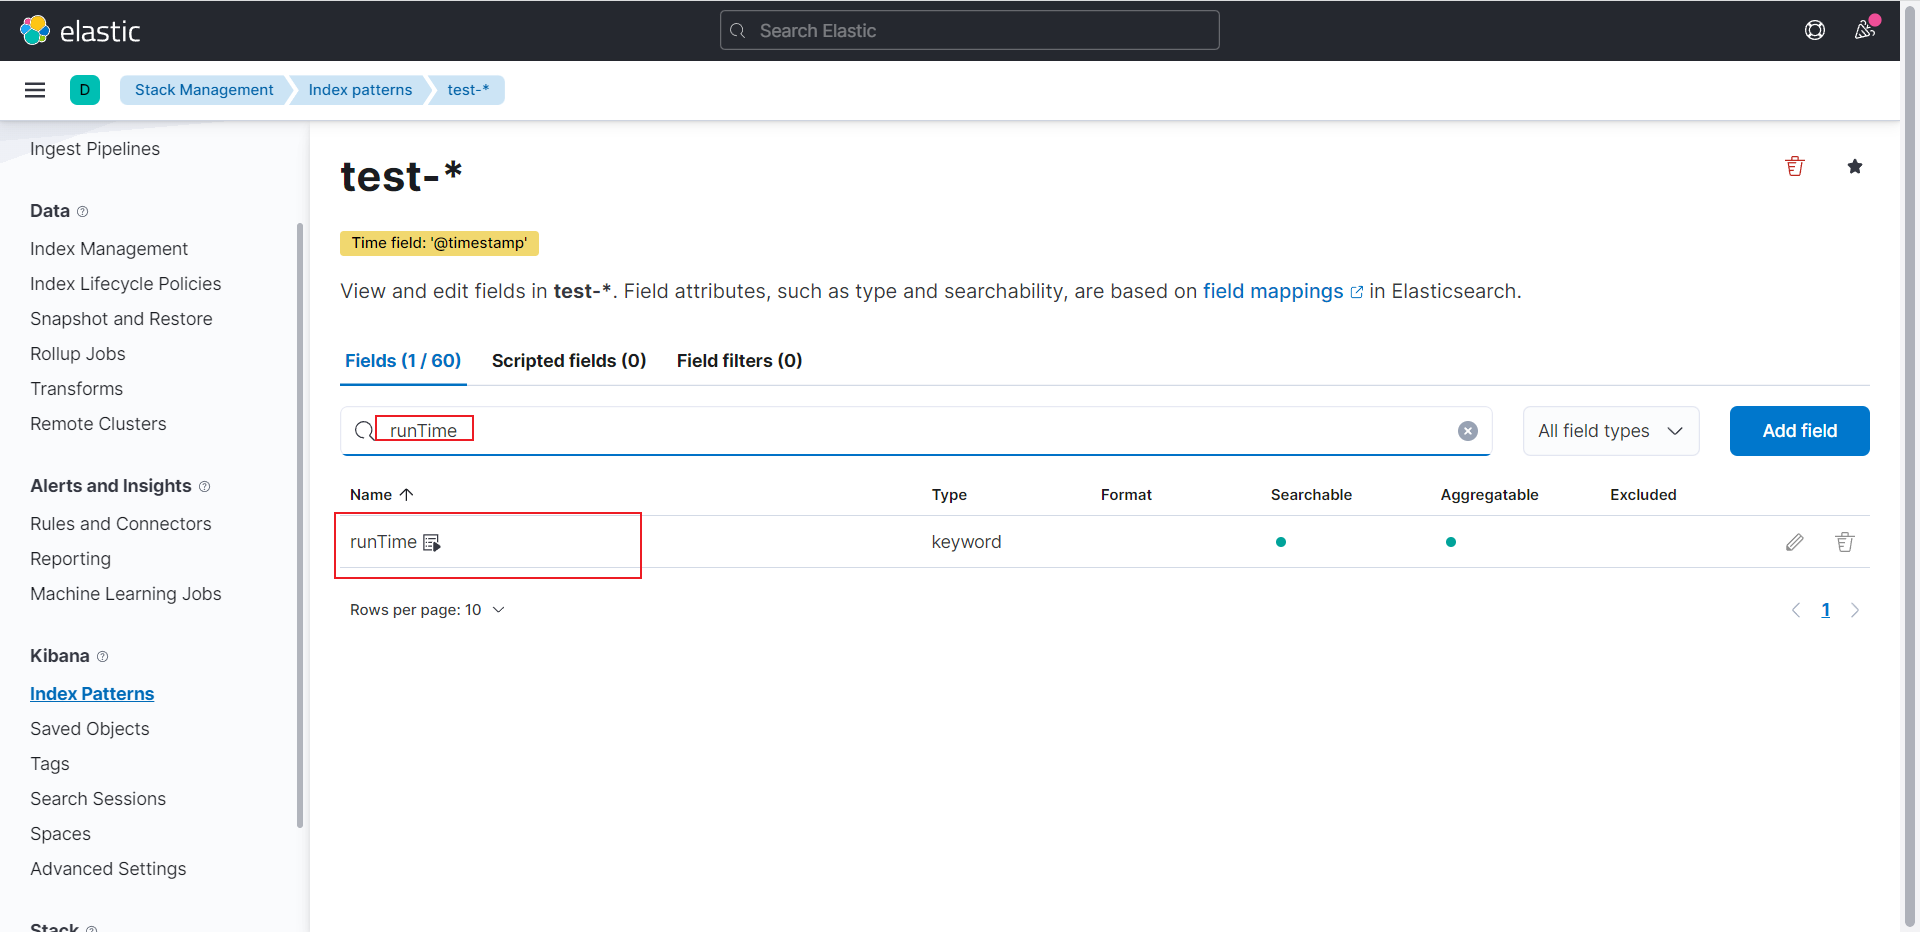Open Transforms page

point(77,389)
